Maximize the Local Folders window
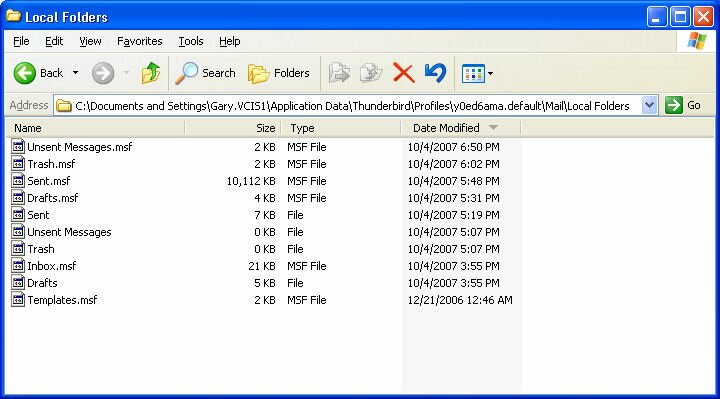Screen dimensions: 720x399 680,17
